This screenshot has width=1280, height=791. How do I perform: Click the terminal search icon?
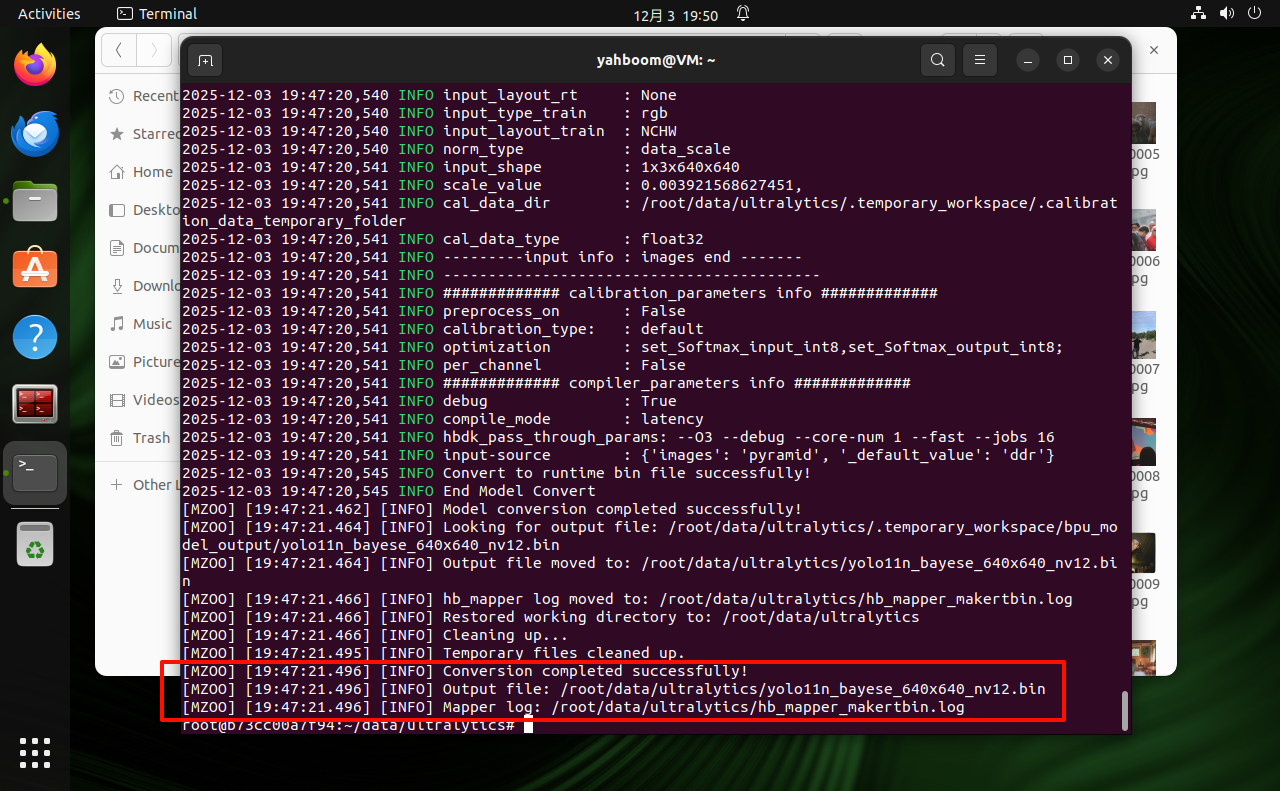point(937,60)
